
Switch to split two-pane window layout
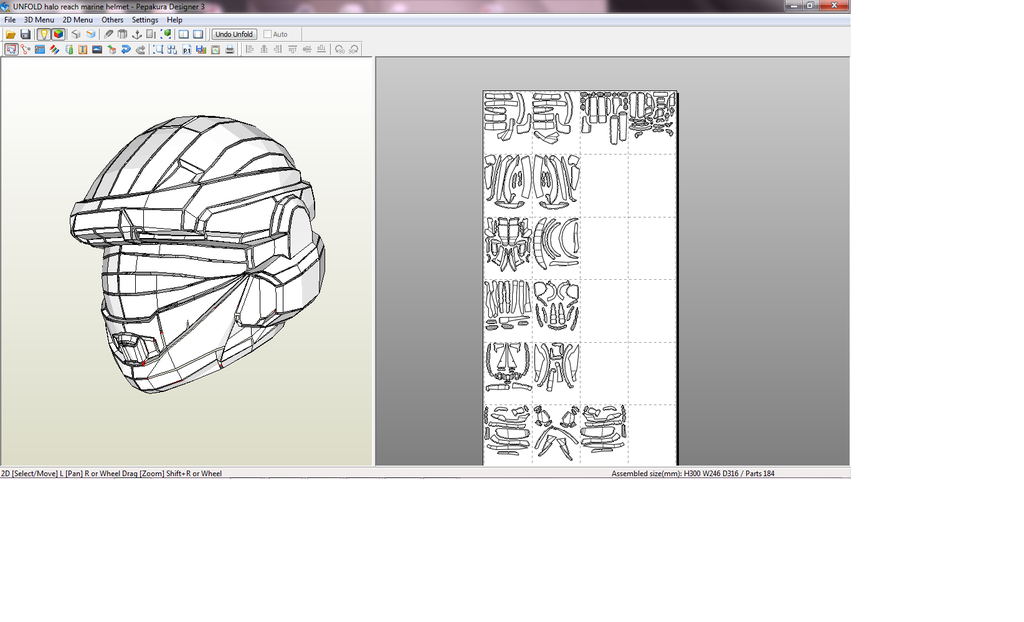point(184,34)
